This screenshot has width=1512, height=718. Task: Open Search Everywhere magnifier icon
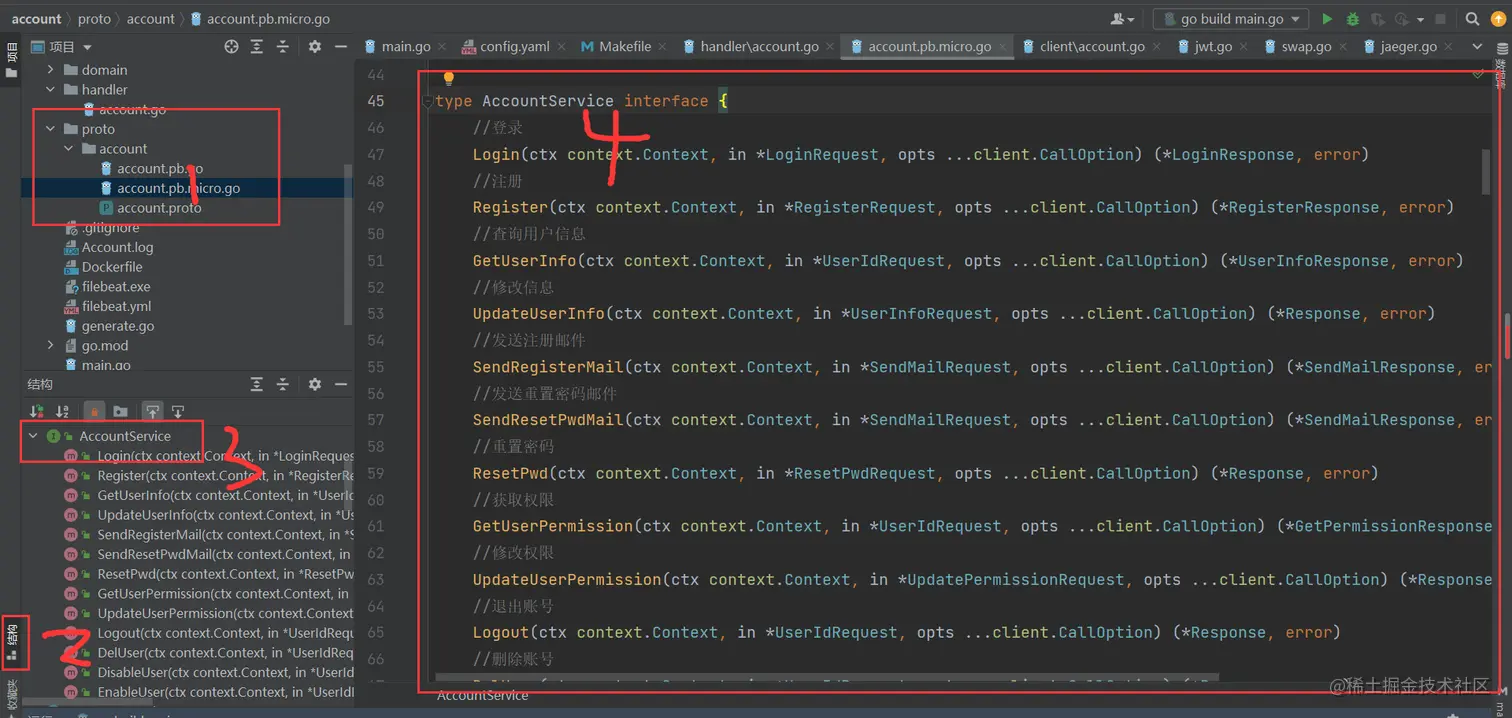tap(1473, 19)
